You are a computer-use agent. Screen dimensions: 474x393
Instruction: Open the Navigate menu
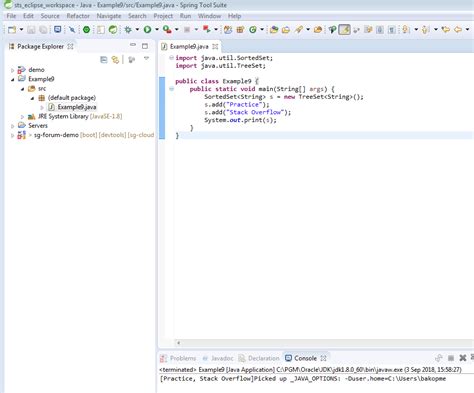[109, 16]
